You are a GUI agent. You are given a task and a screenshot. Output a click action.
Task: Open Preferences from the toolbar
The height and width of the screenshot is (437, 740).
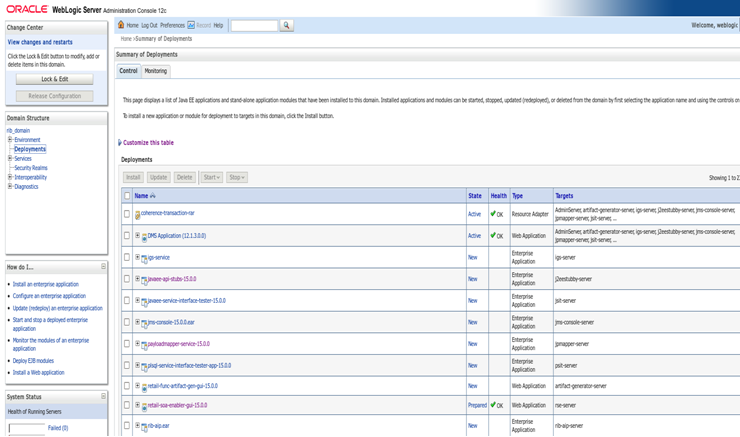point(172,25)
